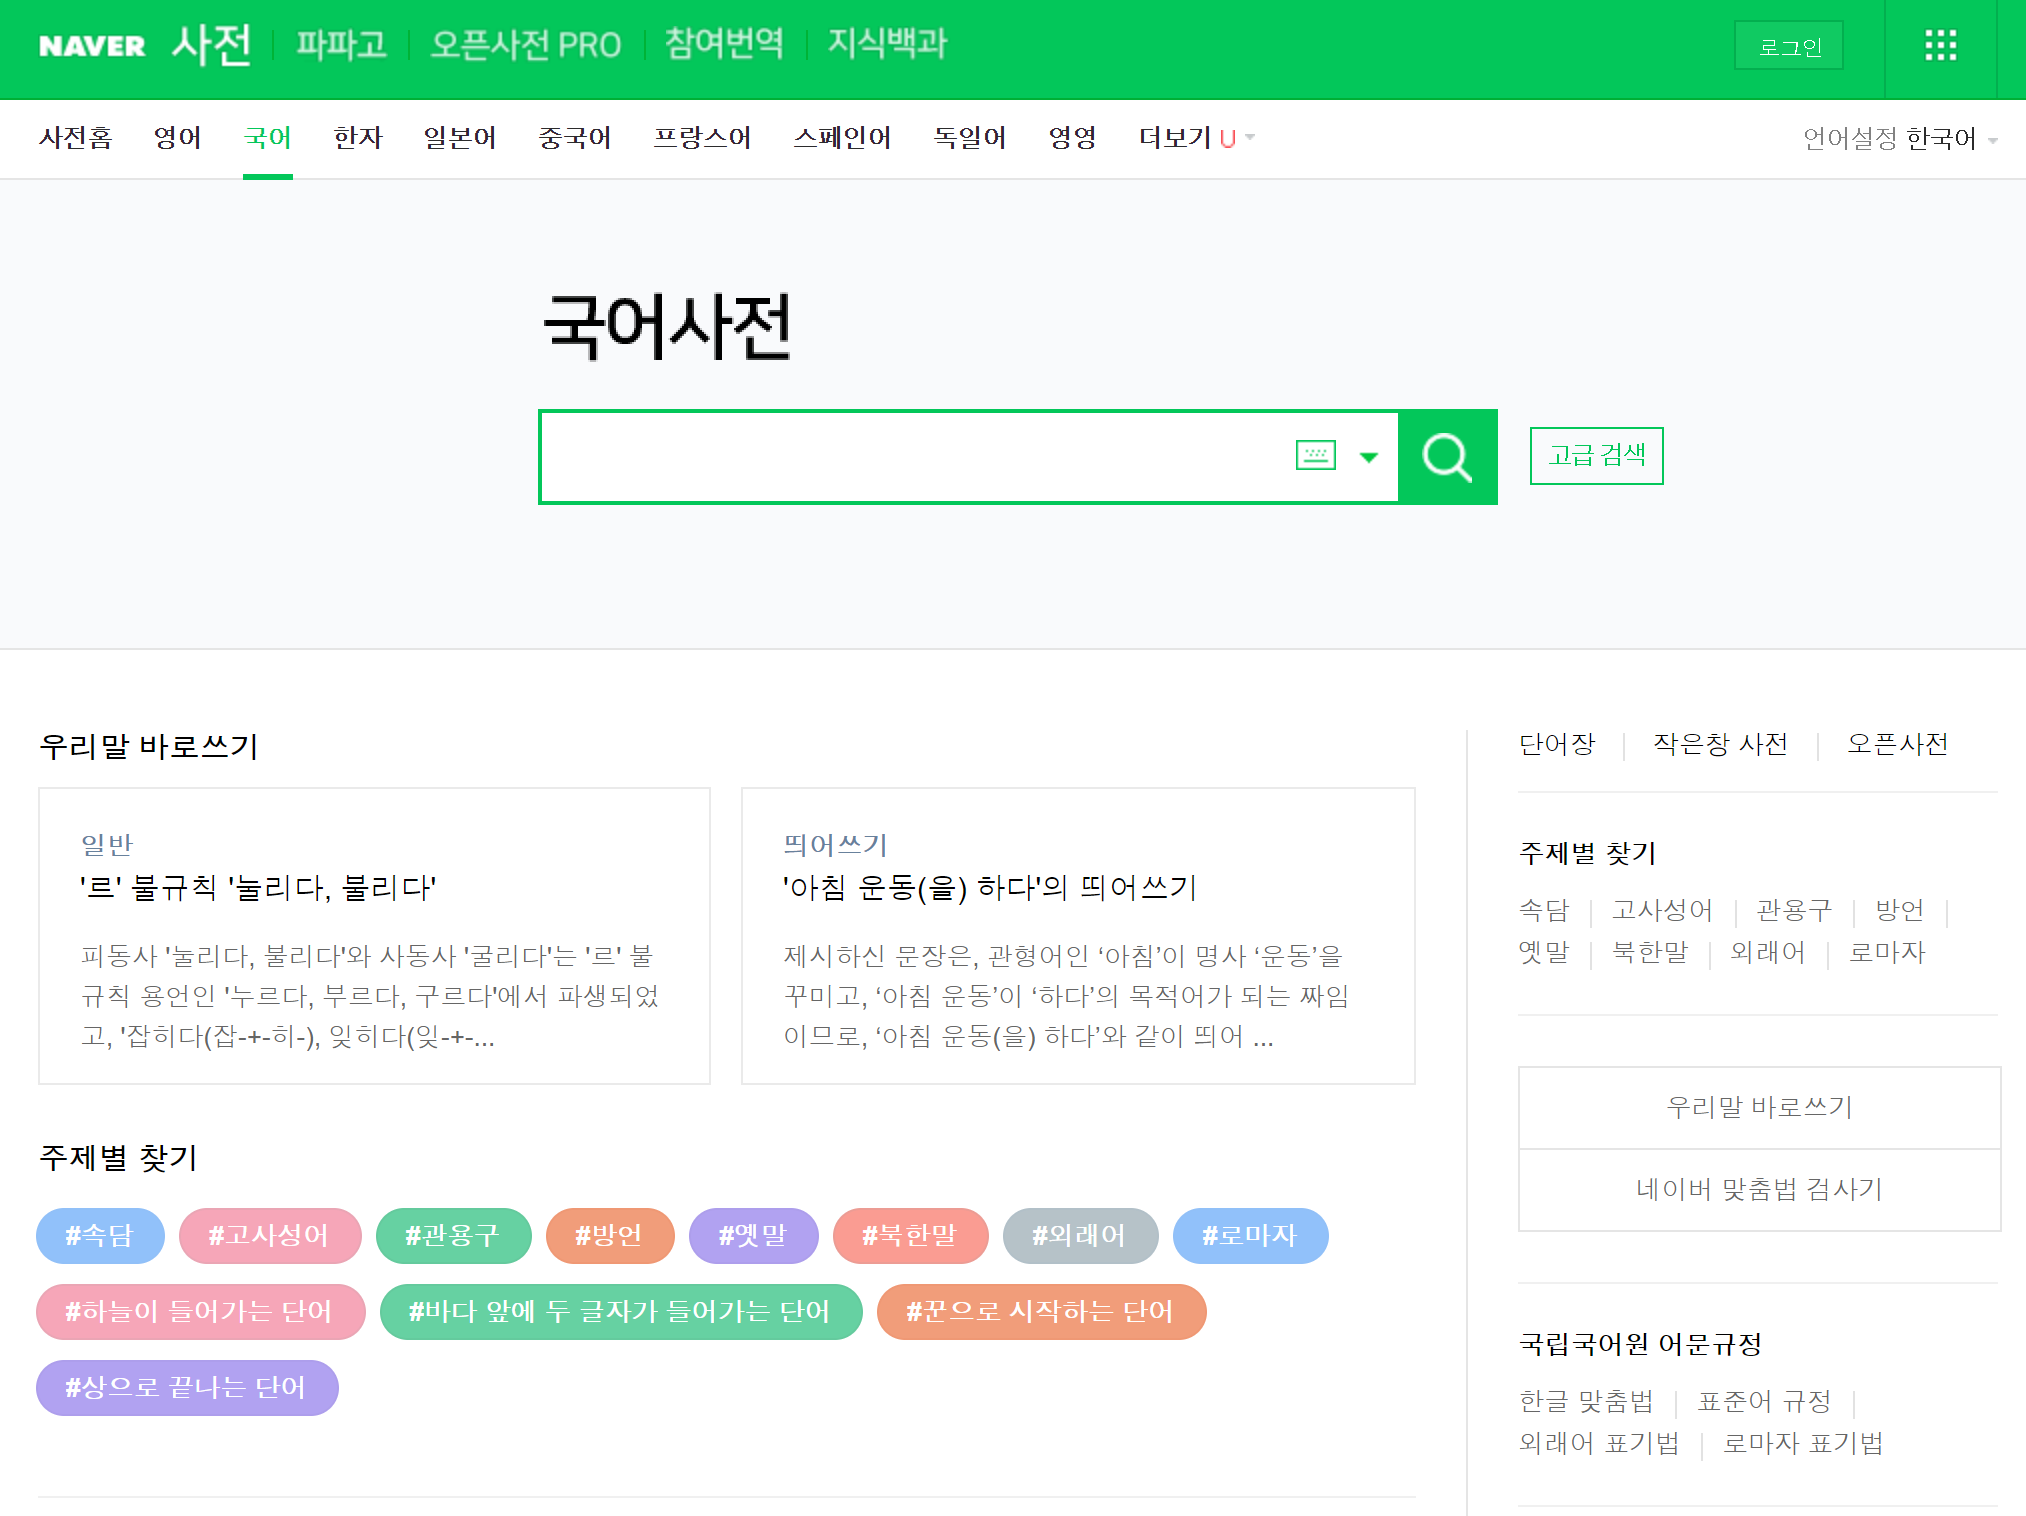Open the 띄어쓰기 article about 아침 운동 하다
The image size is (2026, 1516).
(988, 889)
